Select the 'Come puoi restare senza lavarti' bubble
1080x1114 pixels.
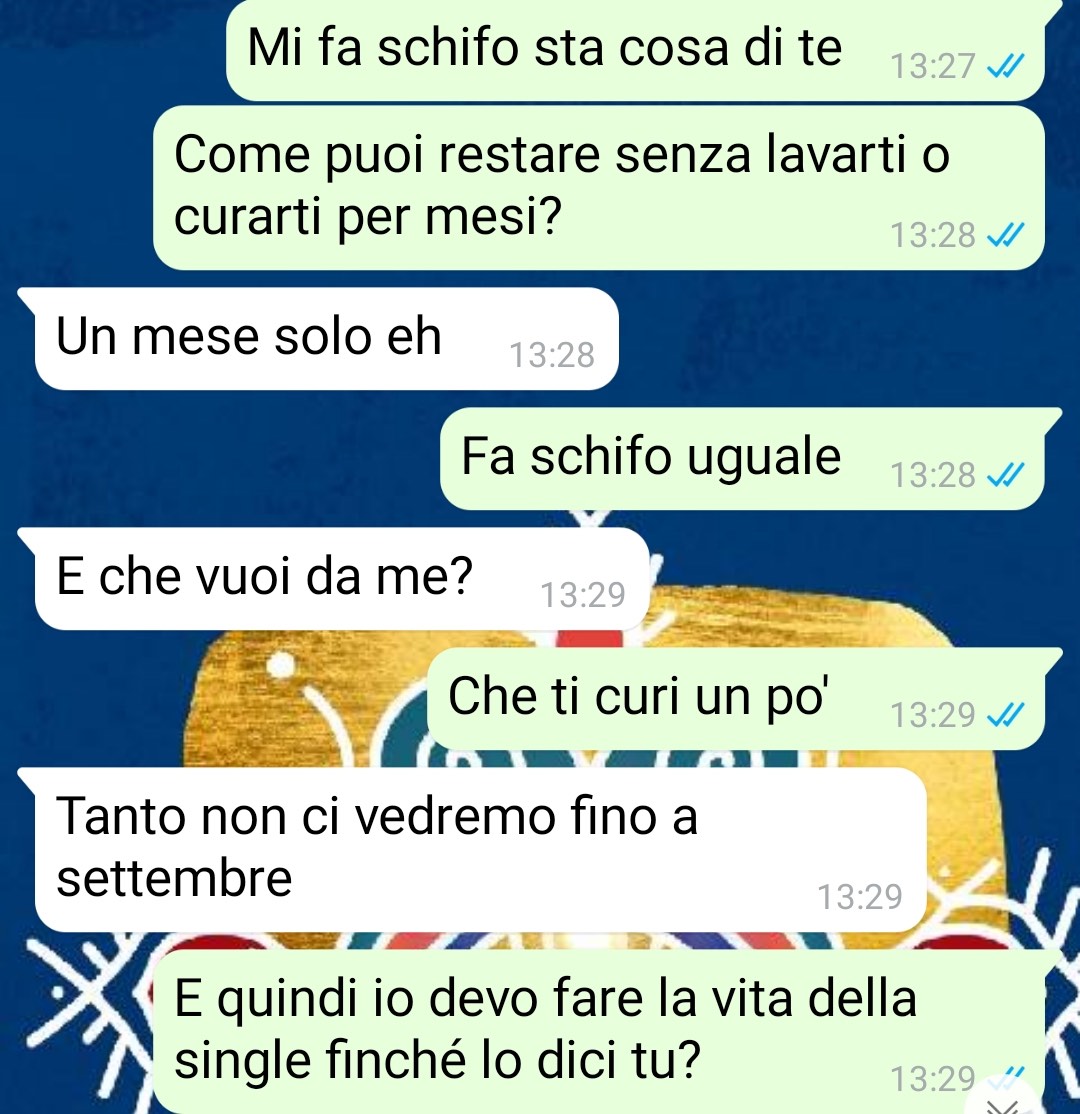click(x=599, y=188)
